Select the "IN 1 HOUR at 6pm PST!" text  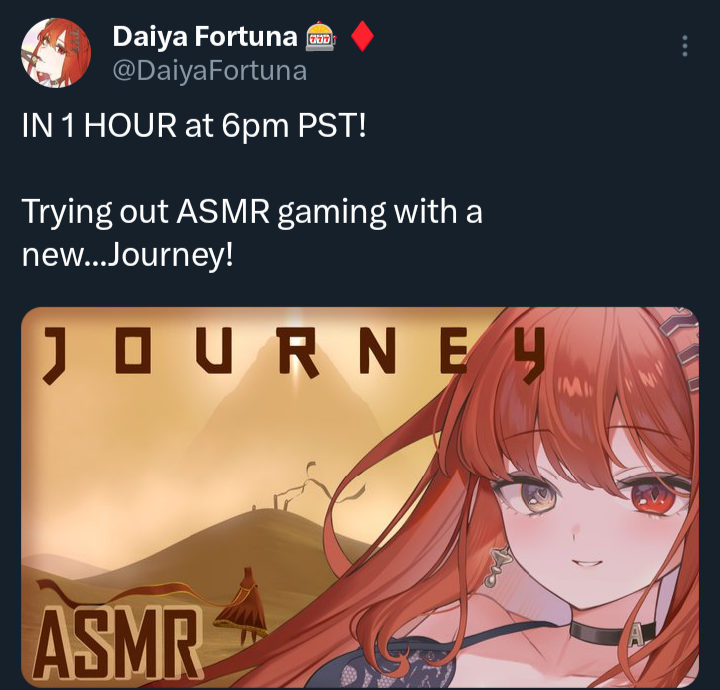pyautogui.click(x=194, y=125)
